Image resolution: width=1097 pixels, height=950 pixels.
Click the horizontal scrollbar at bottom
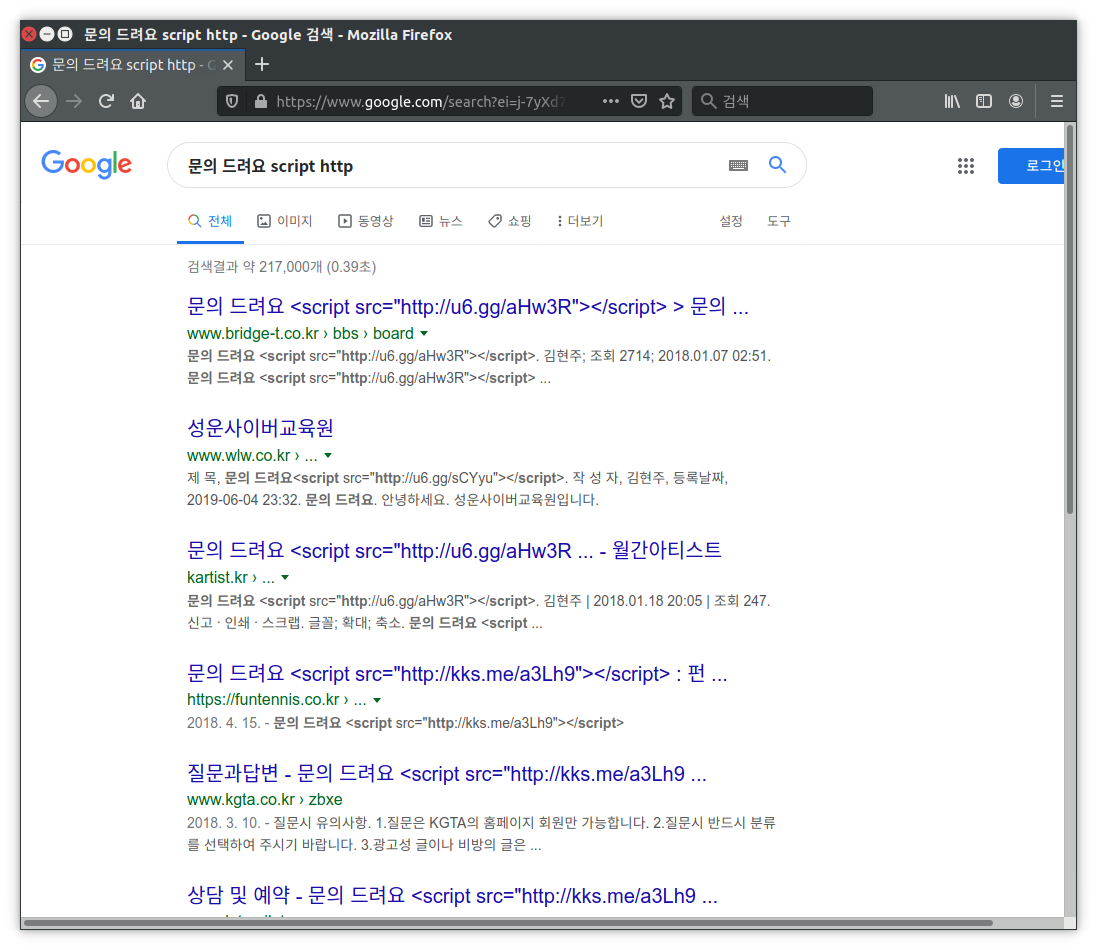point(507,923)
